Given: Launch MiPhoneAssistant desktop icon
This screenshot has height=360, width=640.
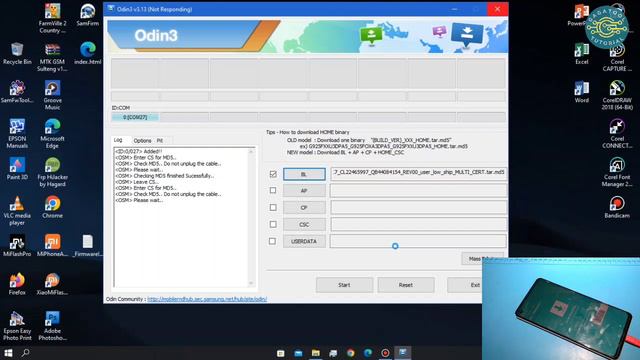Looking at the screenshot, I should tap(52, 245).
